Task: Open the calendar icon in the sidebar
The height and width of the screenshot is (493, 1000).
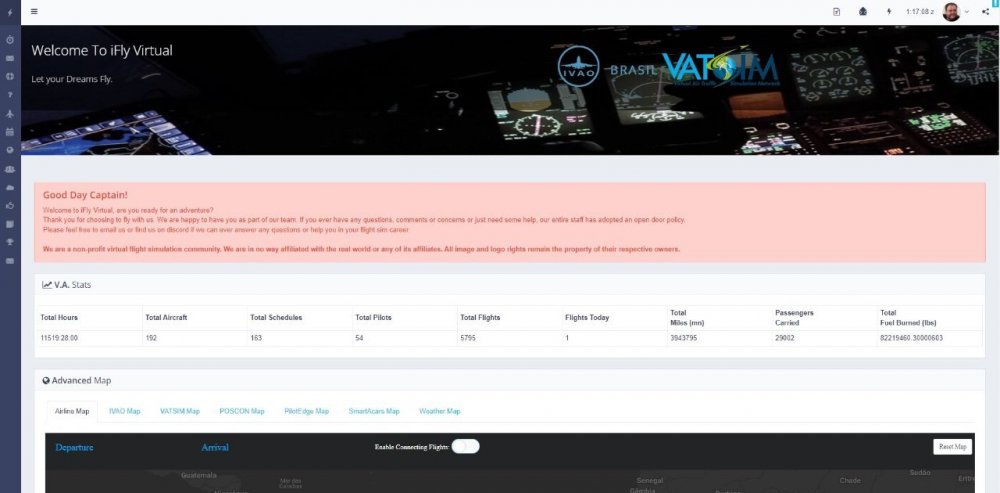Action: [x=9, y=131]
